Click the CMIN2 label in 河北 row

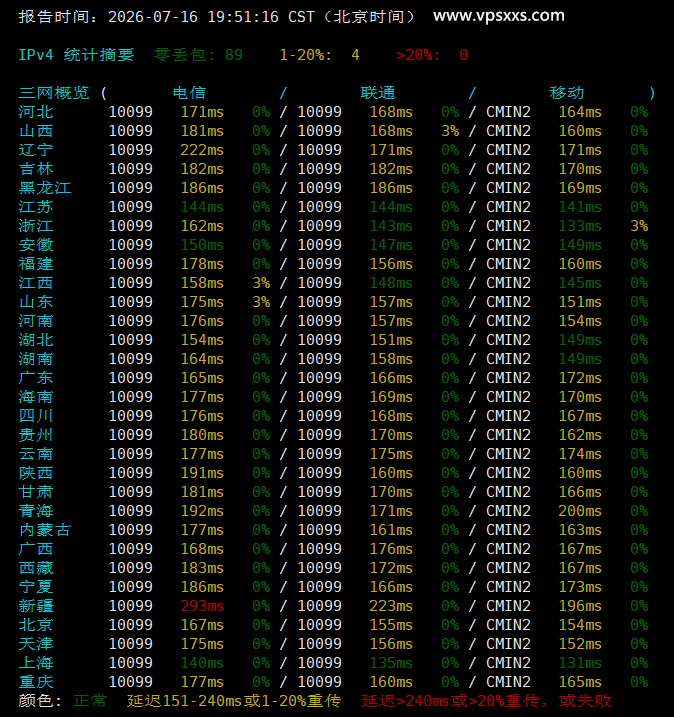(x=508, y=112)
